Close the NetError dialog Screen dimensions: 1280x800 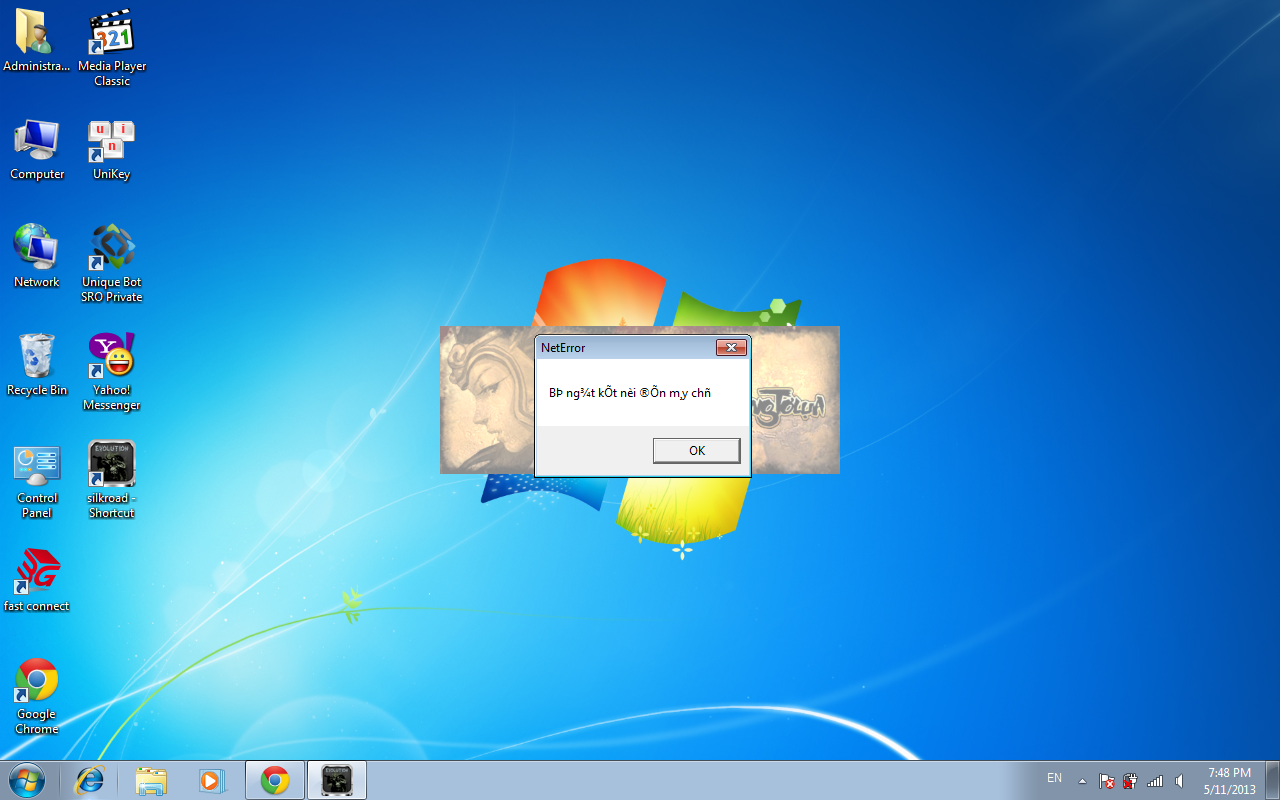(731, 348)
